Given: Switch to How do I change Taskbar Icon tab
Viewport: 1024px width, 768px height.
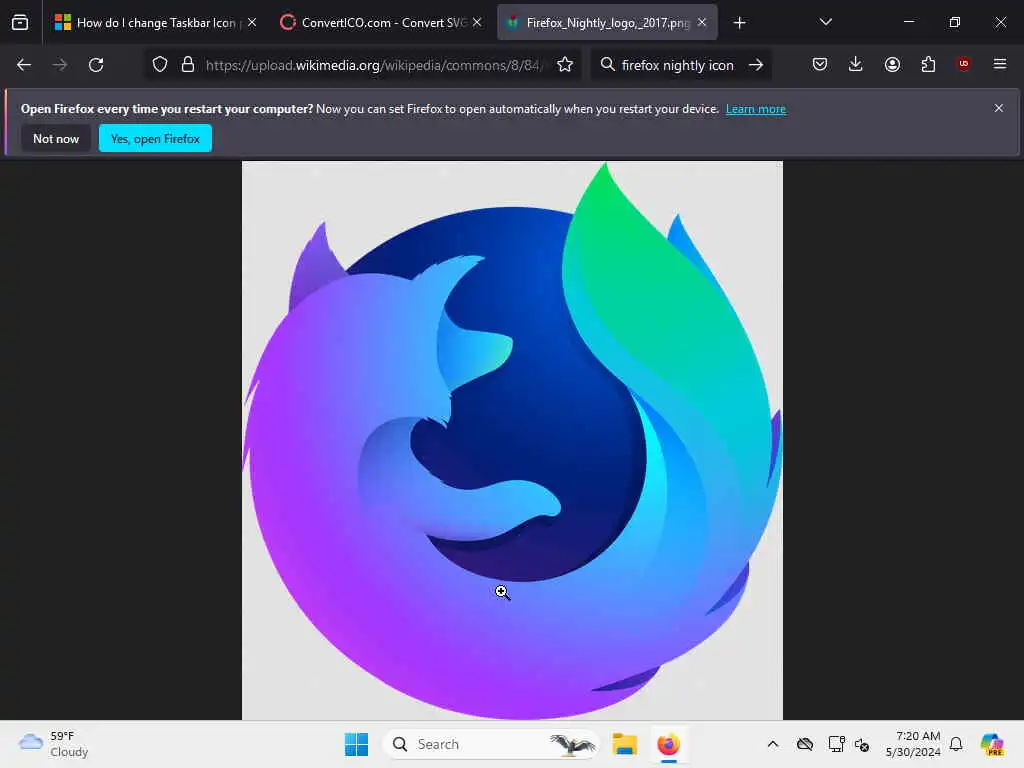Looking at the screenshot, I should [x=155, y=22].
